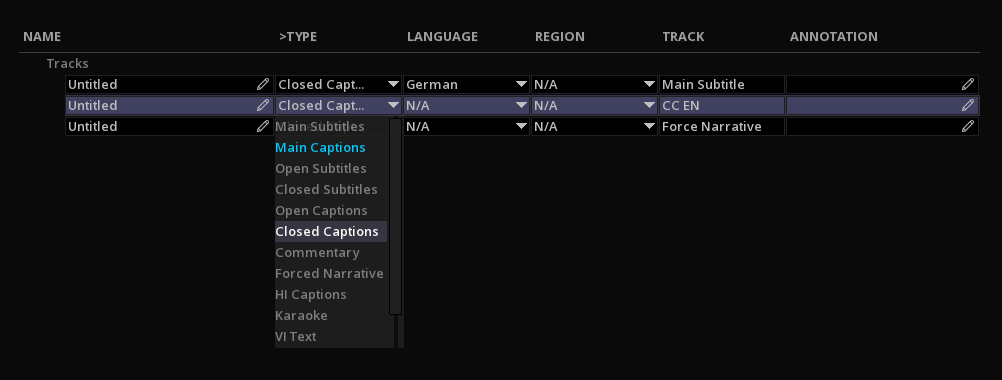Select Karaoke in the type list

(301, 315)
